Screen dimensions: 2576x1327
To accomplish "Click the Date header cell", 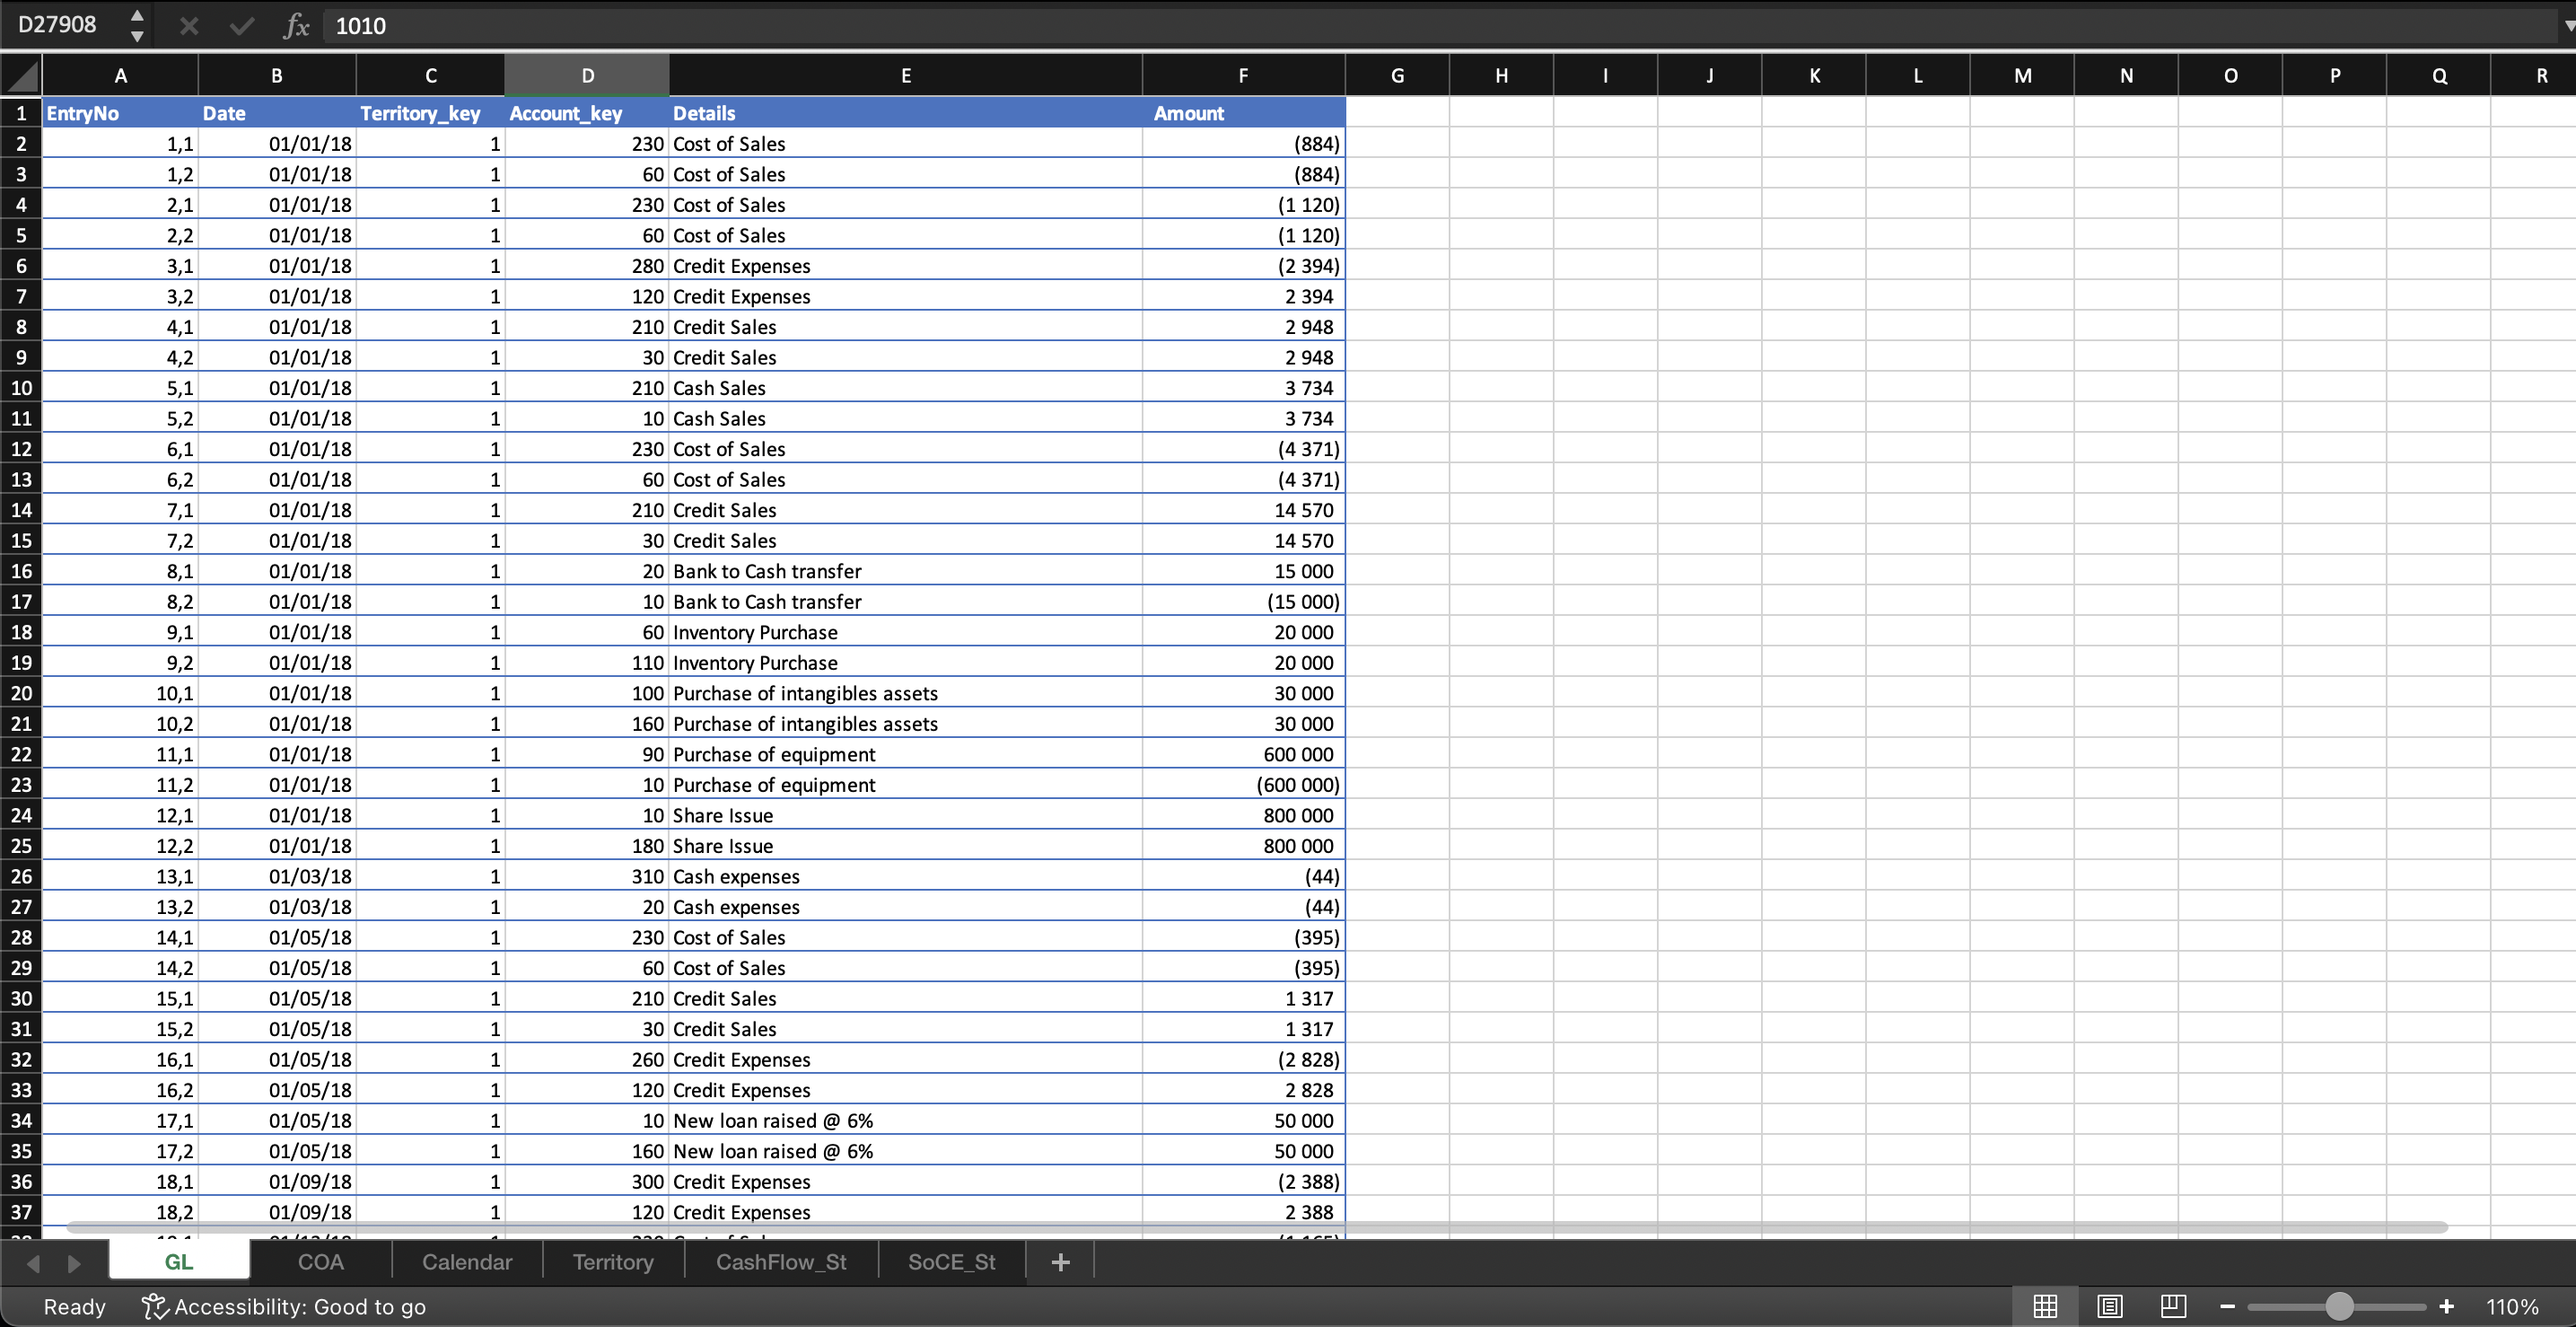I will [277, 113].
